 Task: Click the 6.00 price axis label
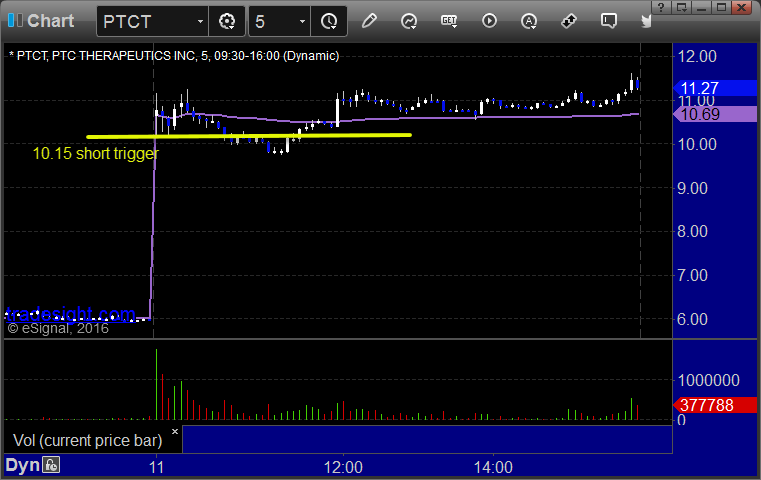point(693,319)
